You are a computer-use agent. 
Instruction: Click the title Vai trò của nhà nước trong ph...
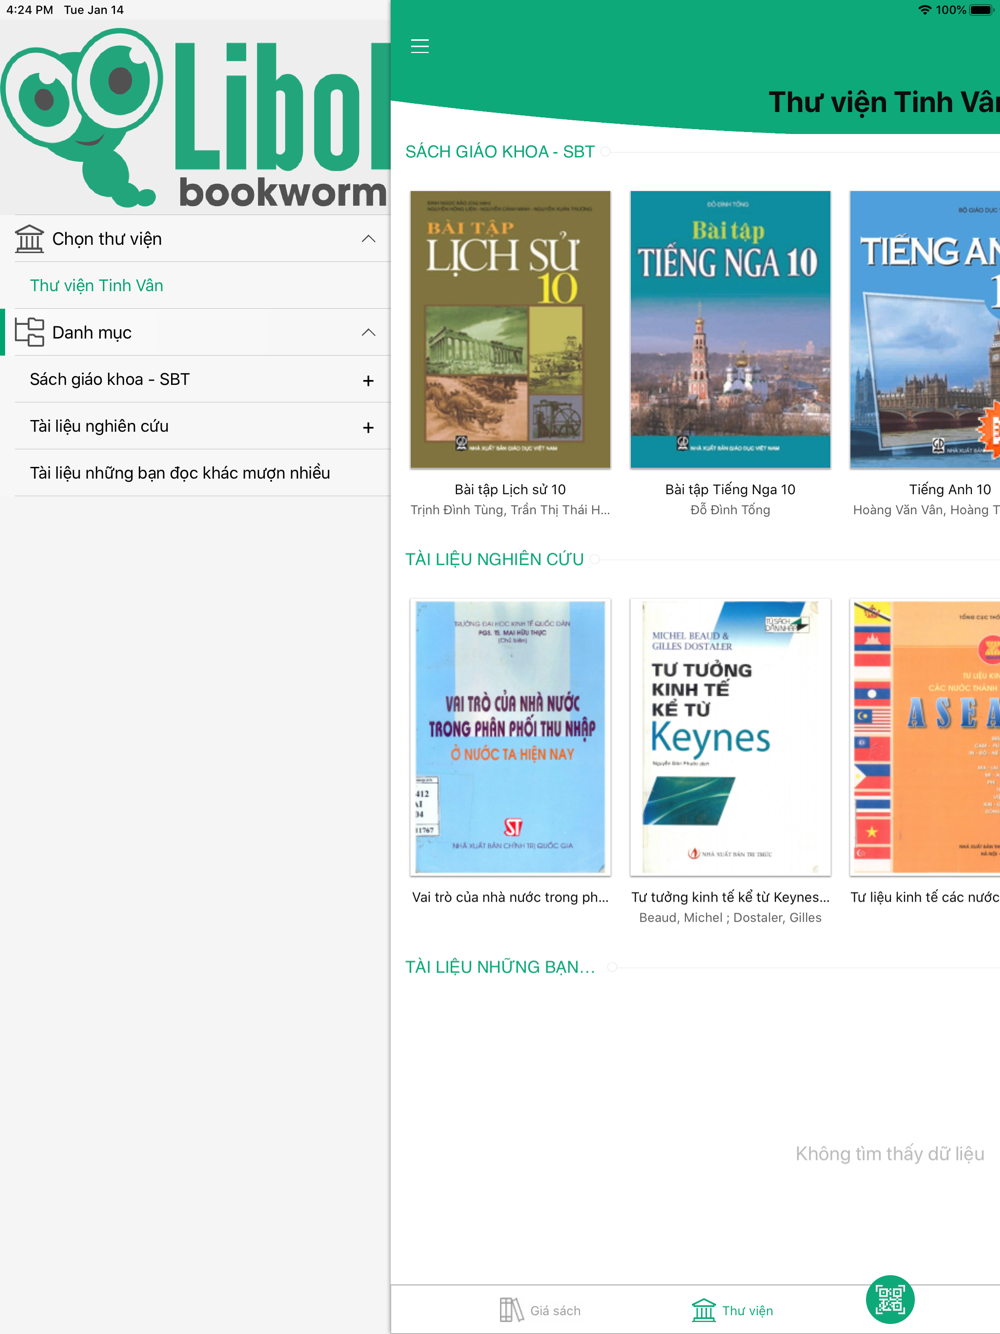click(510, 898)
